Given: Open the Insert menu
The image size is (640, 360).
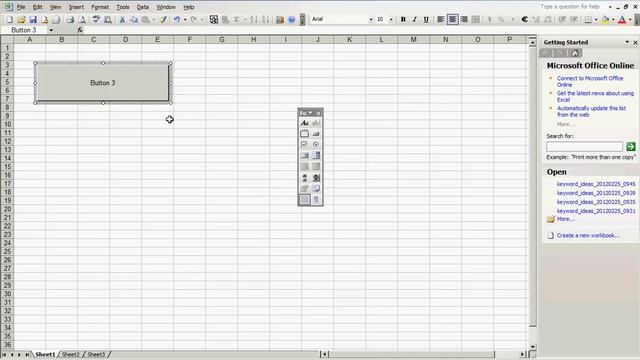Looking at the screenshot, I should point(76,7).
